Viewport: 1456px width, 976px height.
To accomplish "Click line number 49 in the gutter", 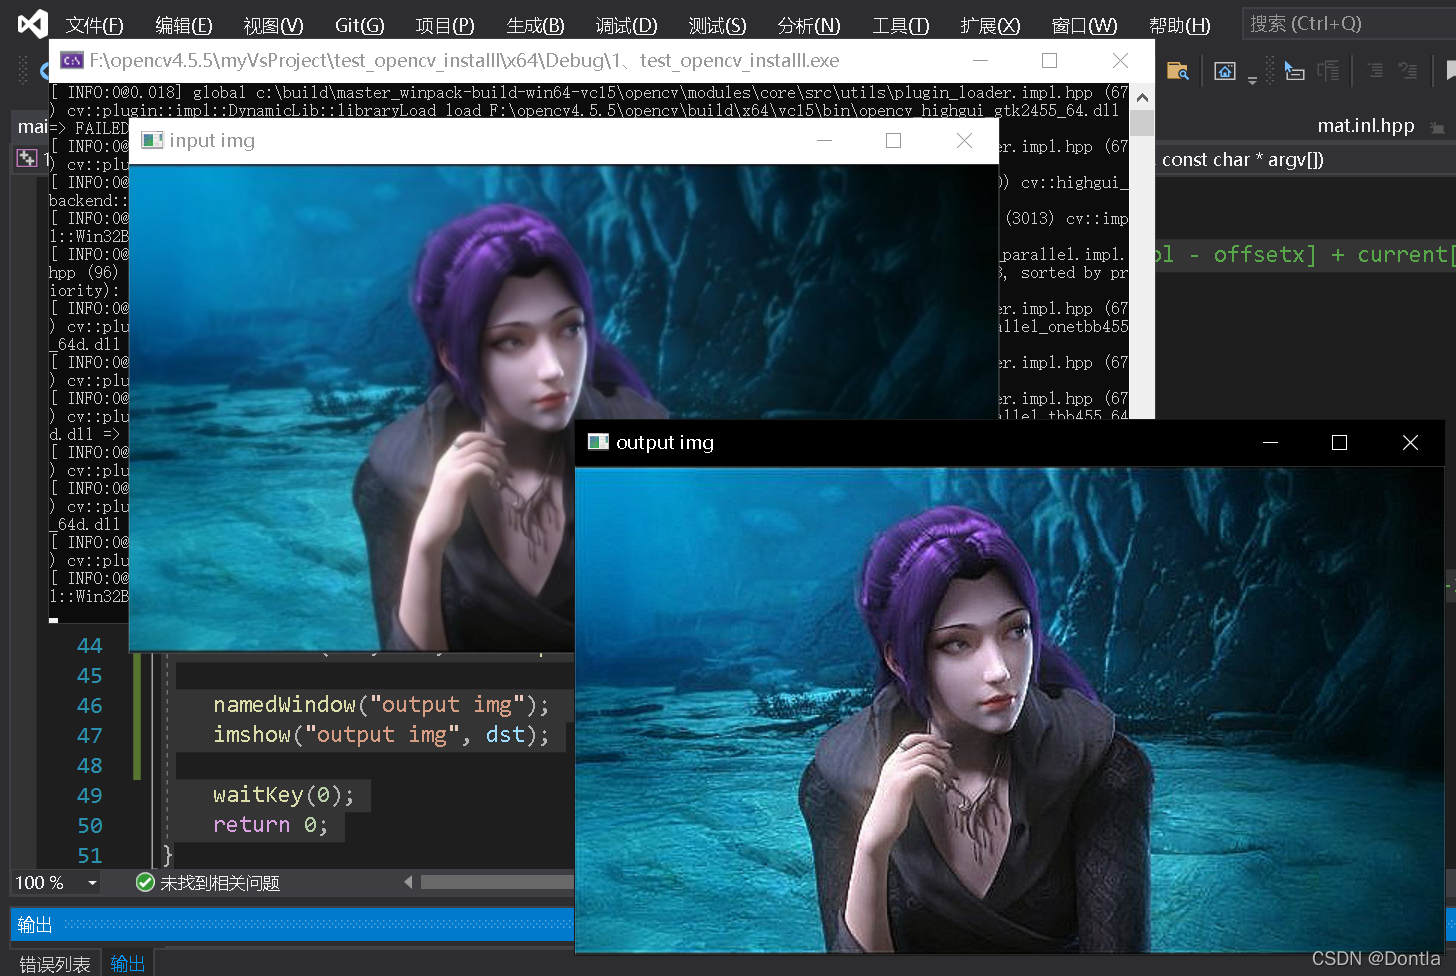I will click(90, 795).
